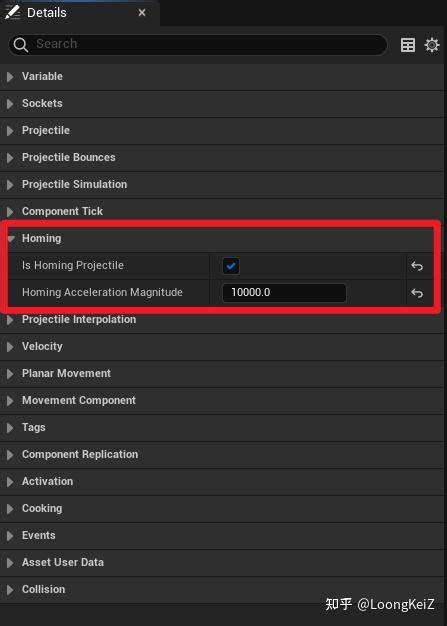
Task: Close the Details tab
Action: coord(142,13)
